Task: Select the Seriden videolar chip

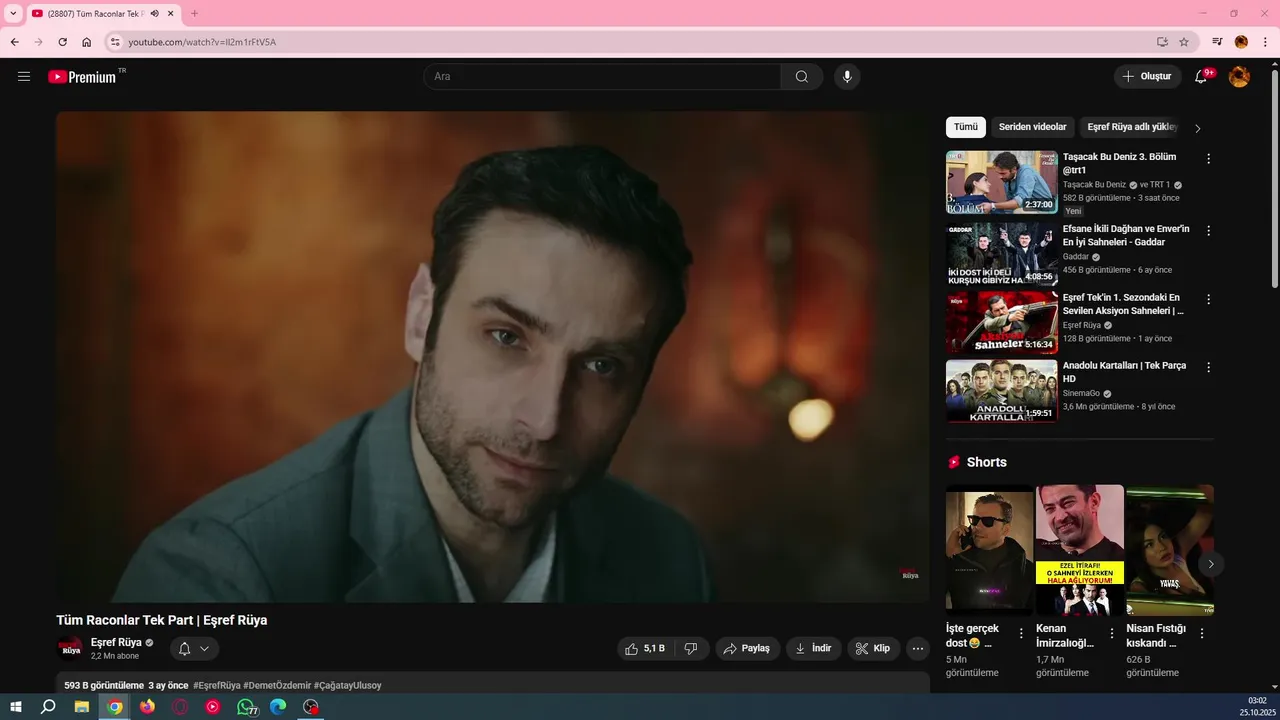Action: (1032, 127)
